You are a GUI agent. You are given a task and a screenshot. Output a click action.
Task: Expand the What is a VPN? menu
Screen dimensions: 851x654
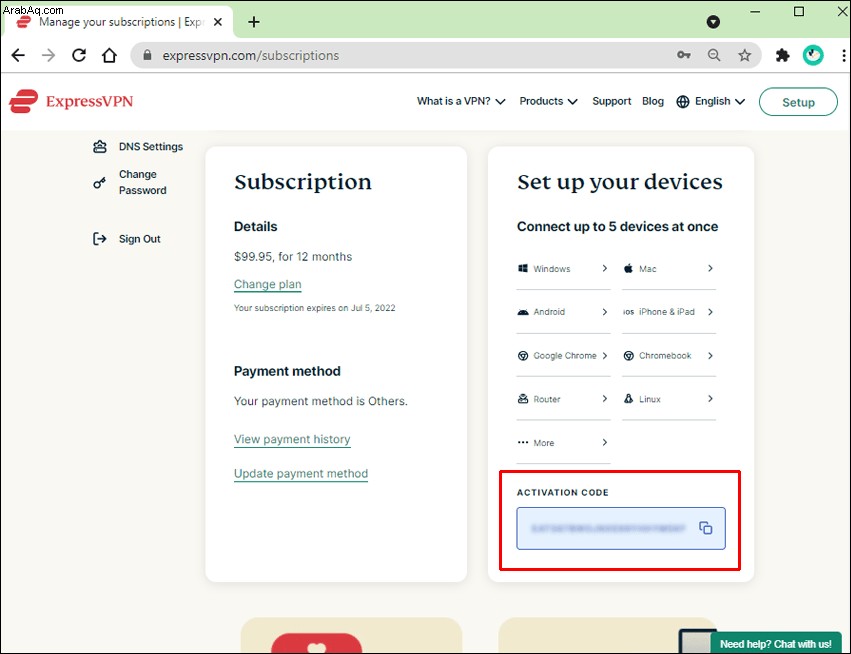tap(461, 101)
